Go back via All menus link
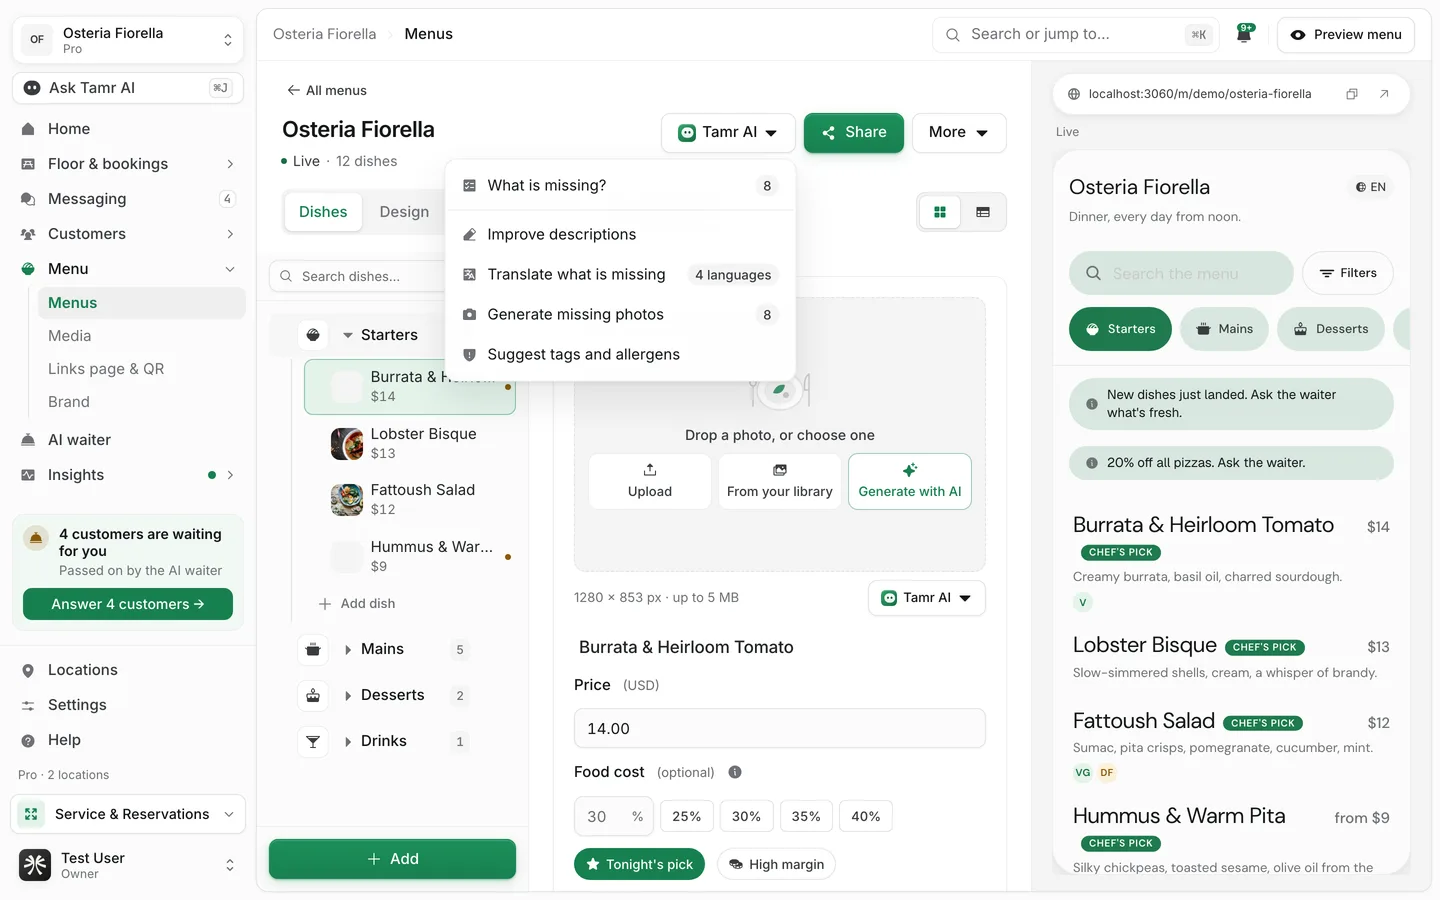Screen dimensions: 1440x900 (x=327, y=90)
